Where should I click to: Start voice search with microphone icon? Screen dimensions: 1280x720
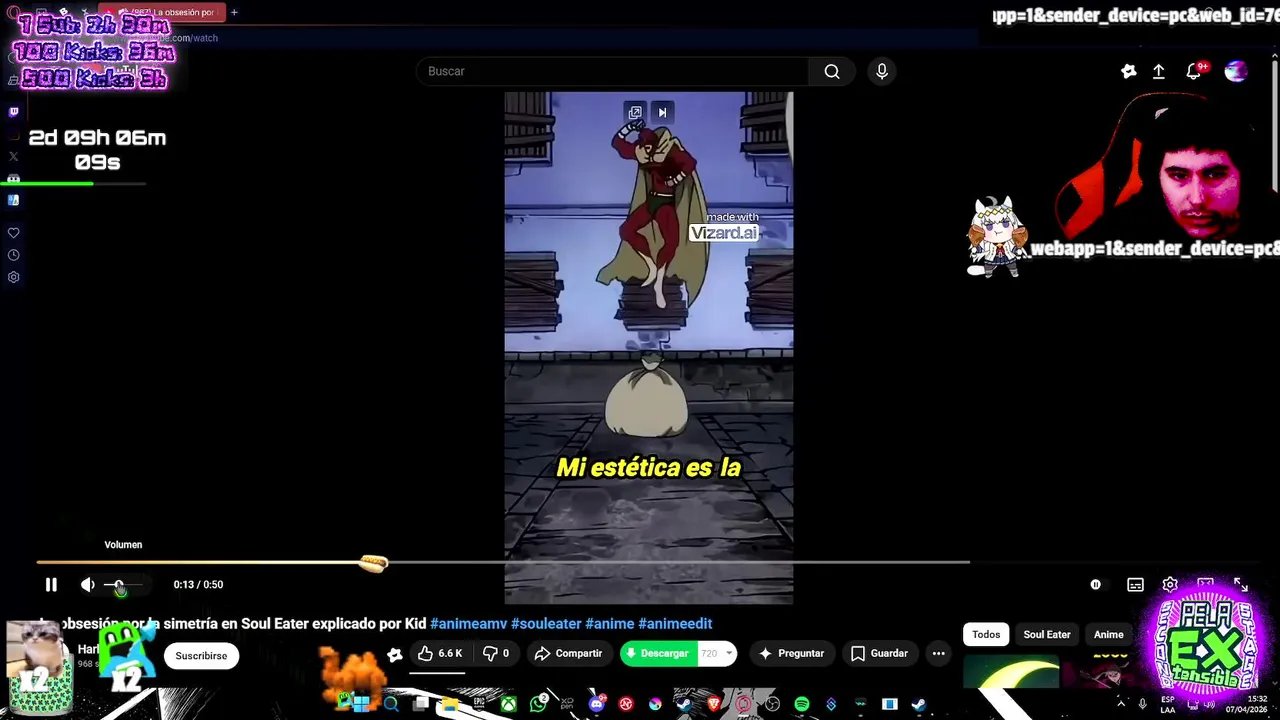pos(882,71)
